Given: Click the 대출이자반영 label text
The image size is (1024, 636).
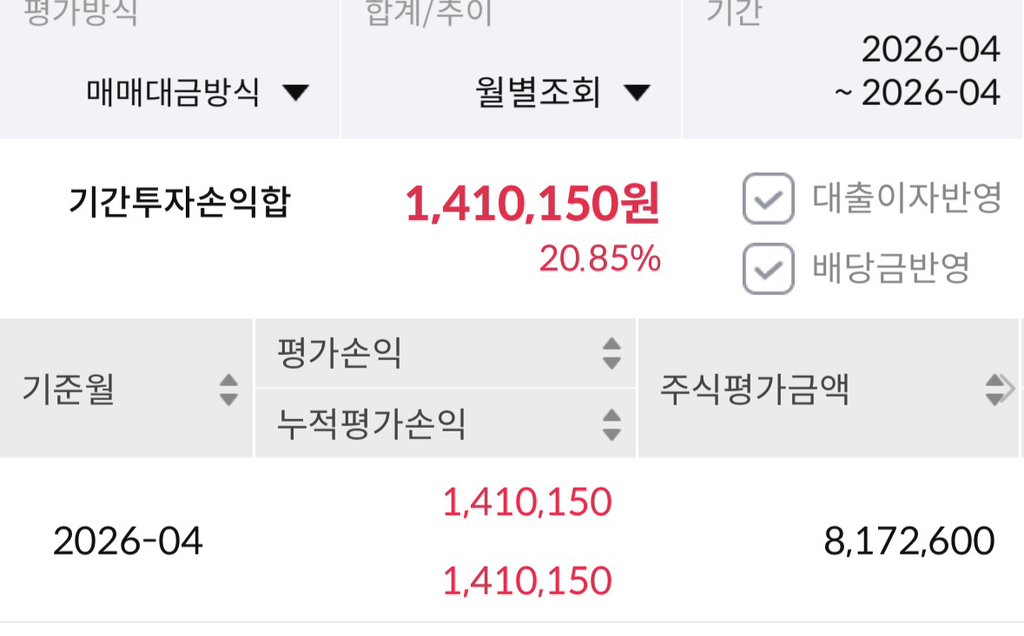Looking at the screenshot, I should click(906, 198).
